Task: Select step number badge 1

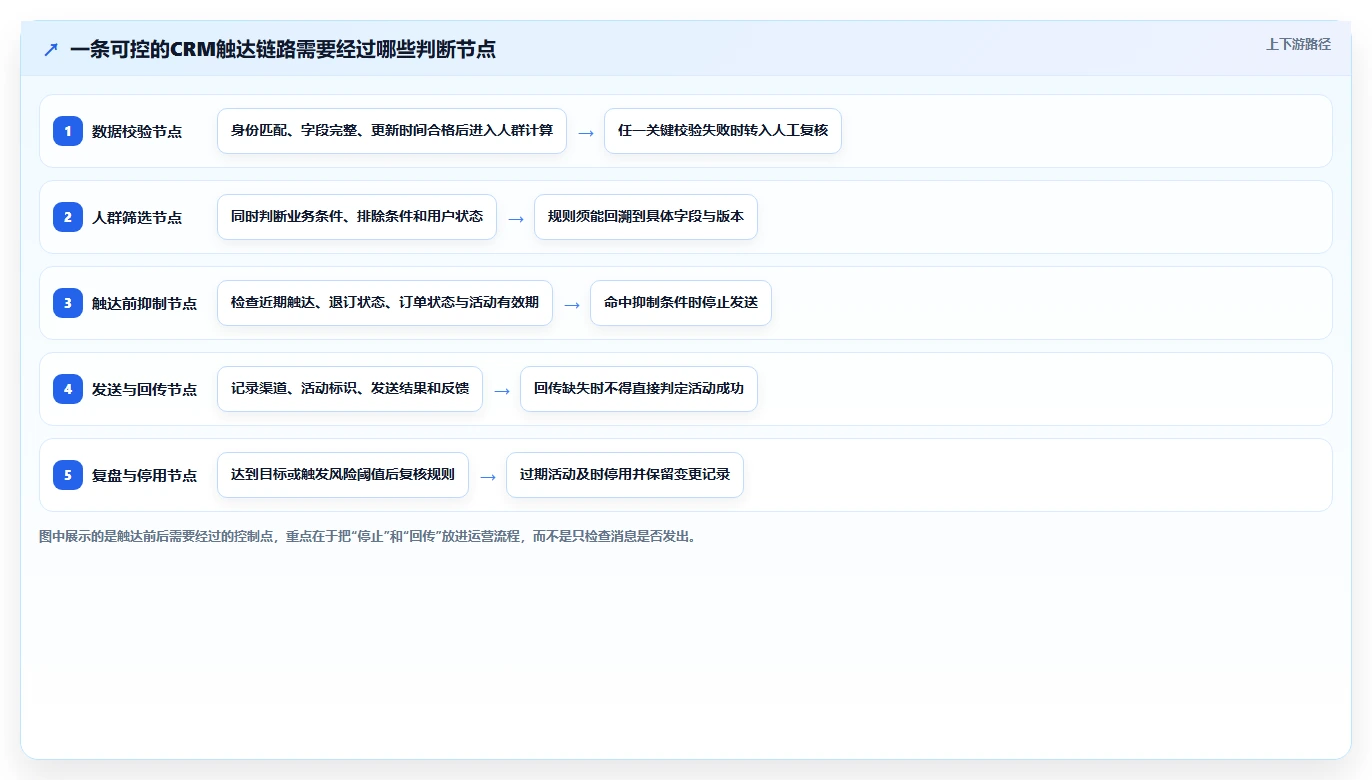Action: (x=68, y=130)
